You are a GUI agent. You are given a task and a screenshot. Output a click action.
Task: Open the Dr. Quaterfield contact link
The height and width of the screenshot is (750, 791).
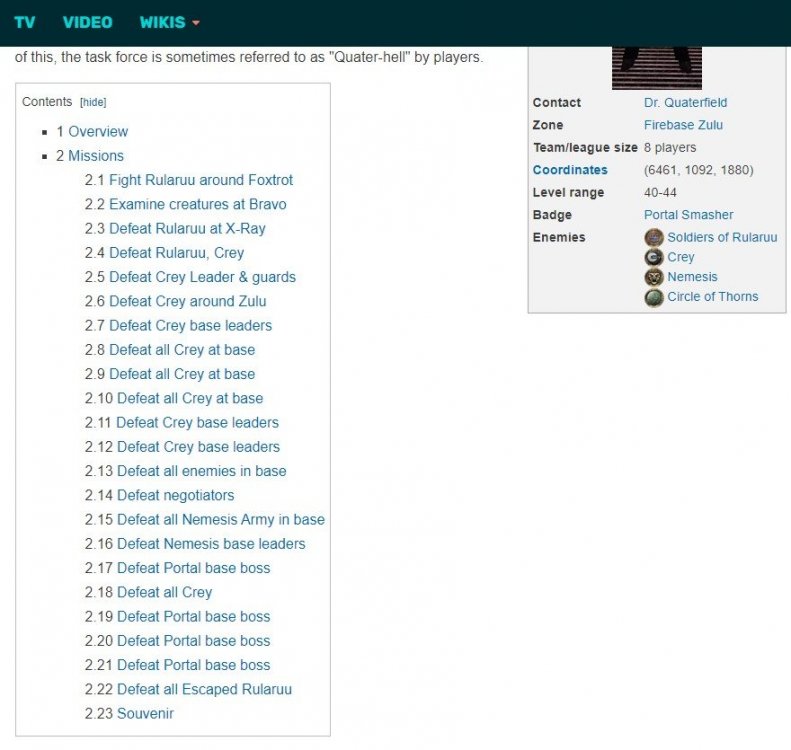coord(685,102)
